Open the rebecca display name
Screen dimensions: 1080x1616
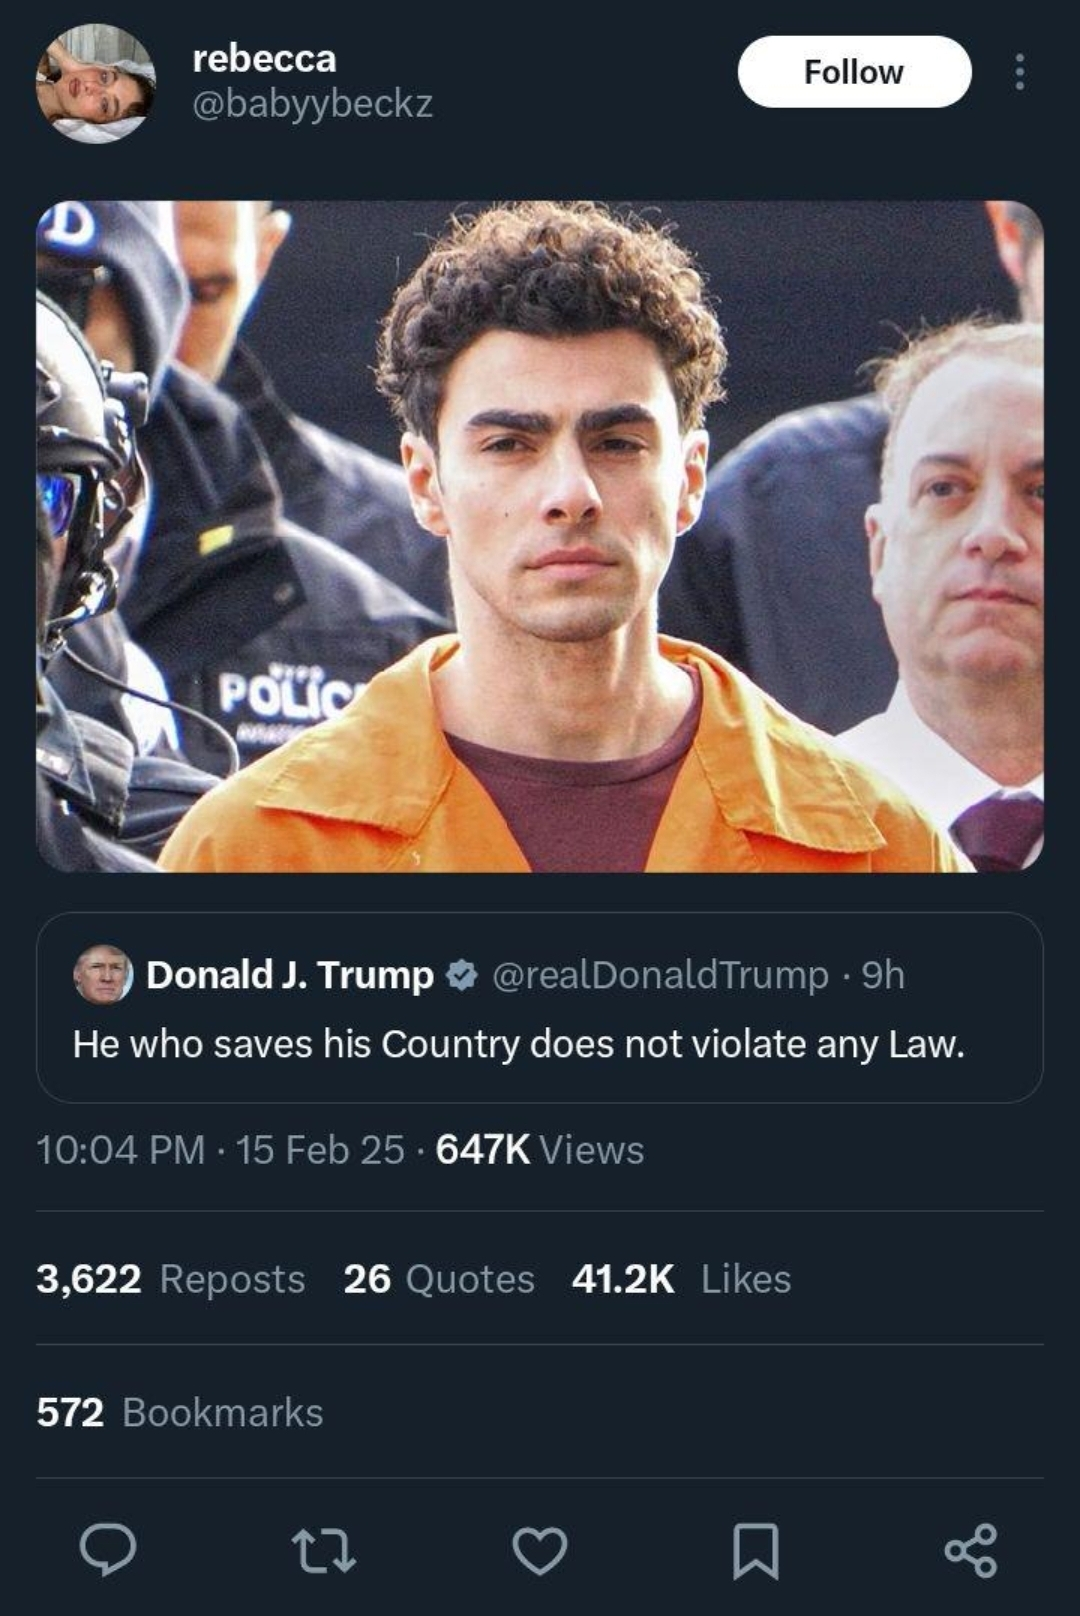coord(264,58)
